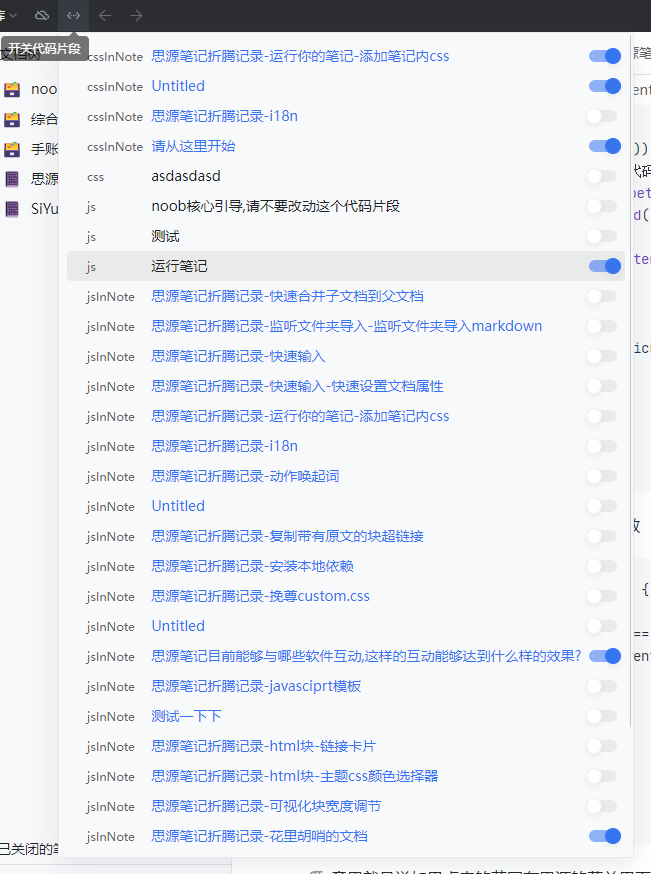Enable jsInNote 添加笔记内css snippet toggle
651x874 pixels.
[x=602, y=416]
